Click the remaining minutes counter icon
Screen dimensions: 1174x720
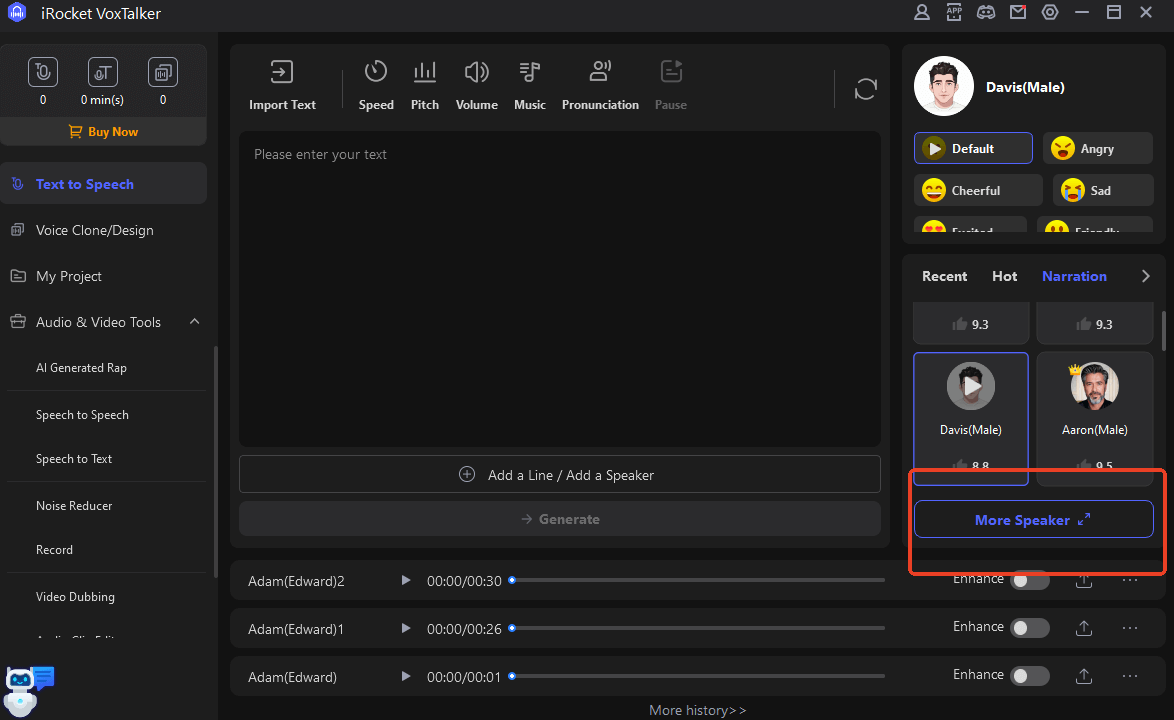click(x=103, y=72)
